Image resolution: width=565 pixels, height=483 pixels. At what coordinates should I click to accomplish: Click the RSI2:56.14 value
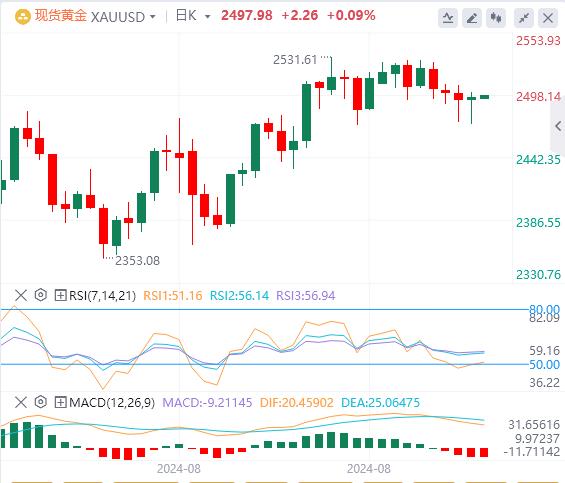click(x=239, y=296)
